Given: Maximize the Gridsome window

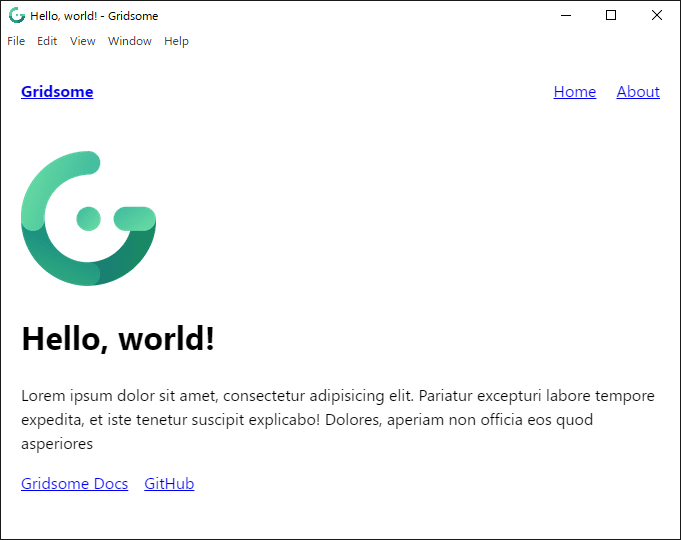Looking at the screenshot, I should 611,15.
